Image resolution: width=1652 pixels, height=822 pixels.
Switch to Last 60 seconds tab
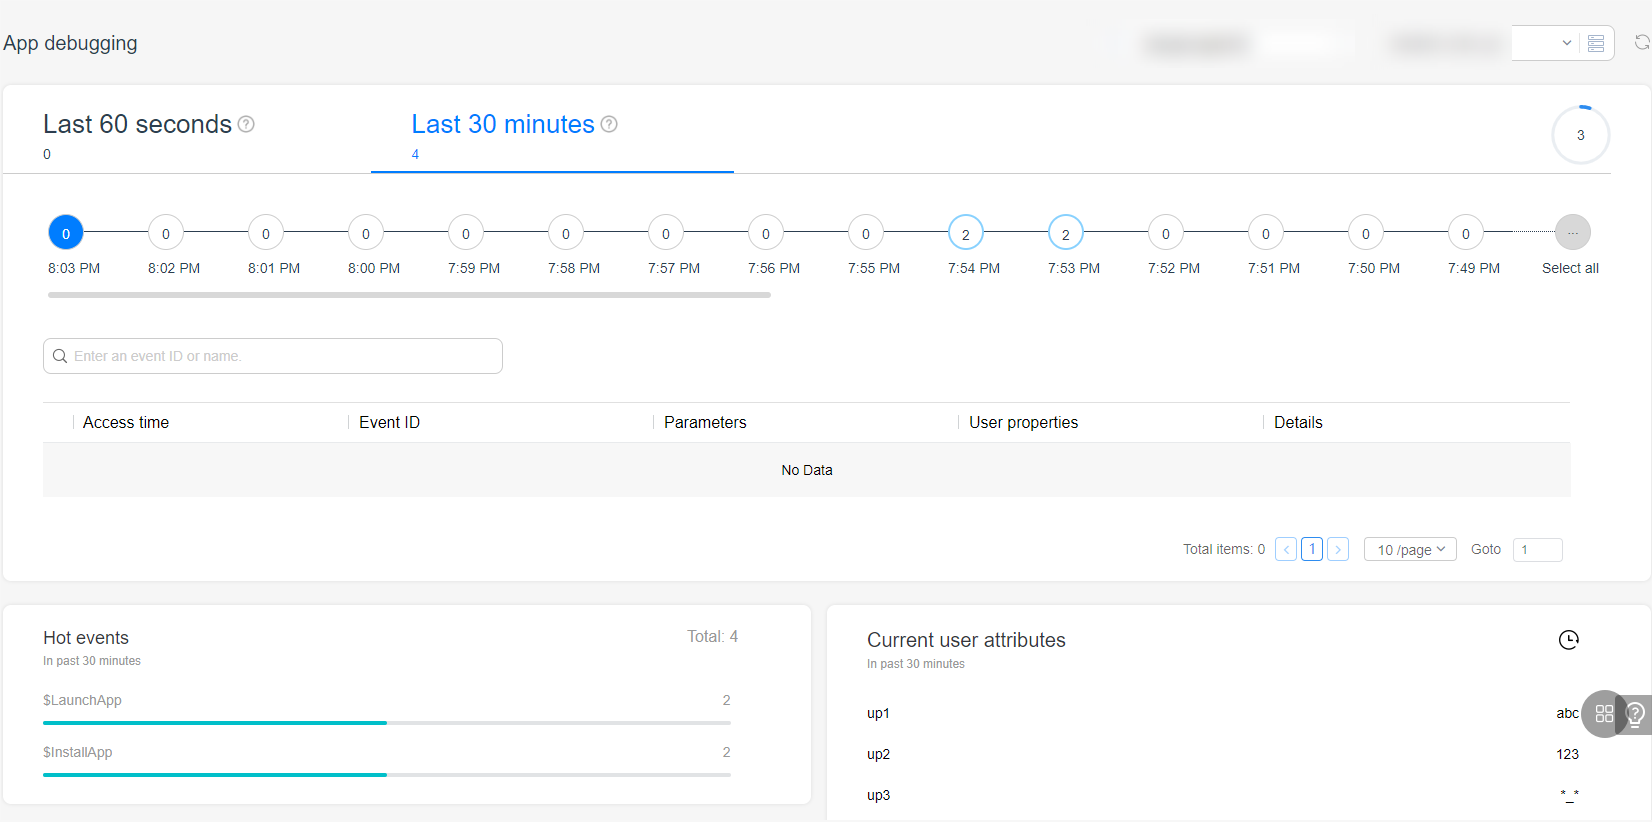coord(138,124)
